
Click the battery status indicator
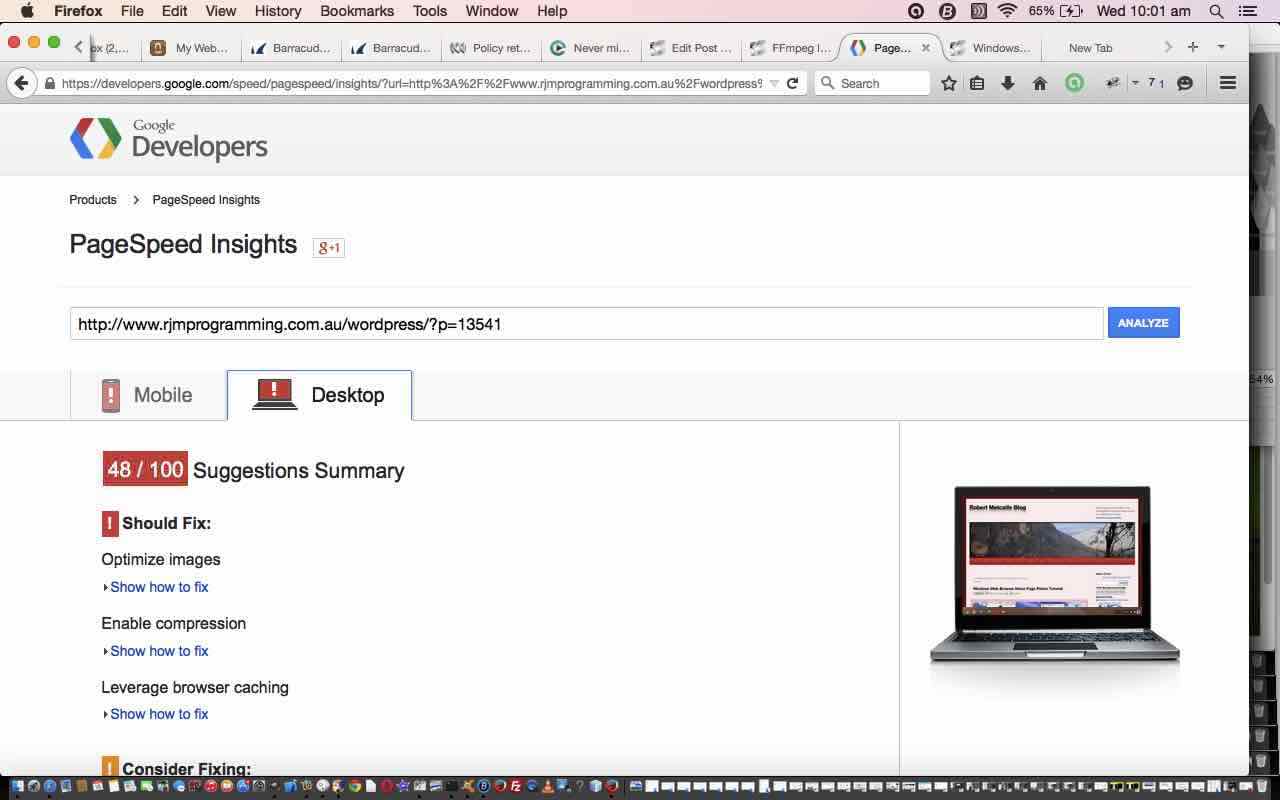[1056, 11]
